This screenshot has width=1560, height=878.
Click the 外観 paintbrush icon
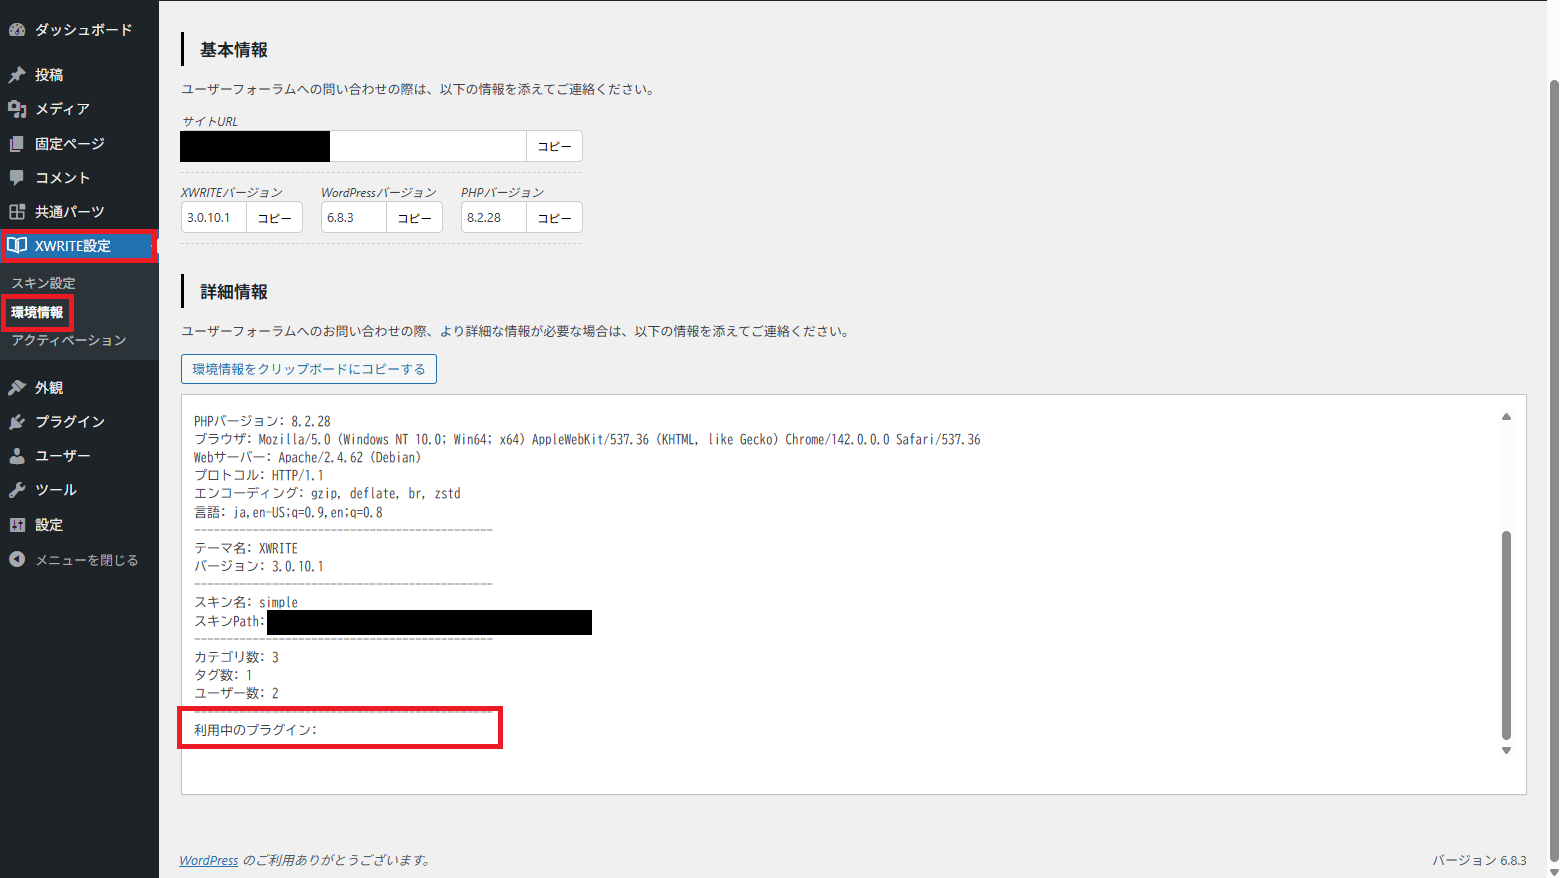(x=17, y=388)
